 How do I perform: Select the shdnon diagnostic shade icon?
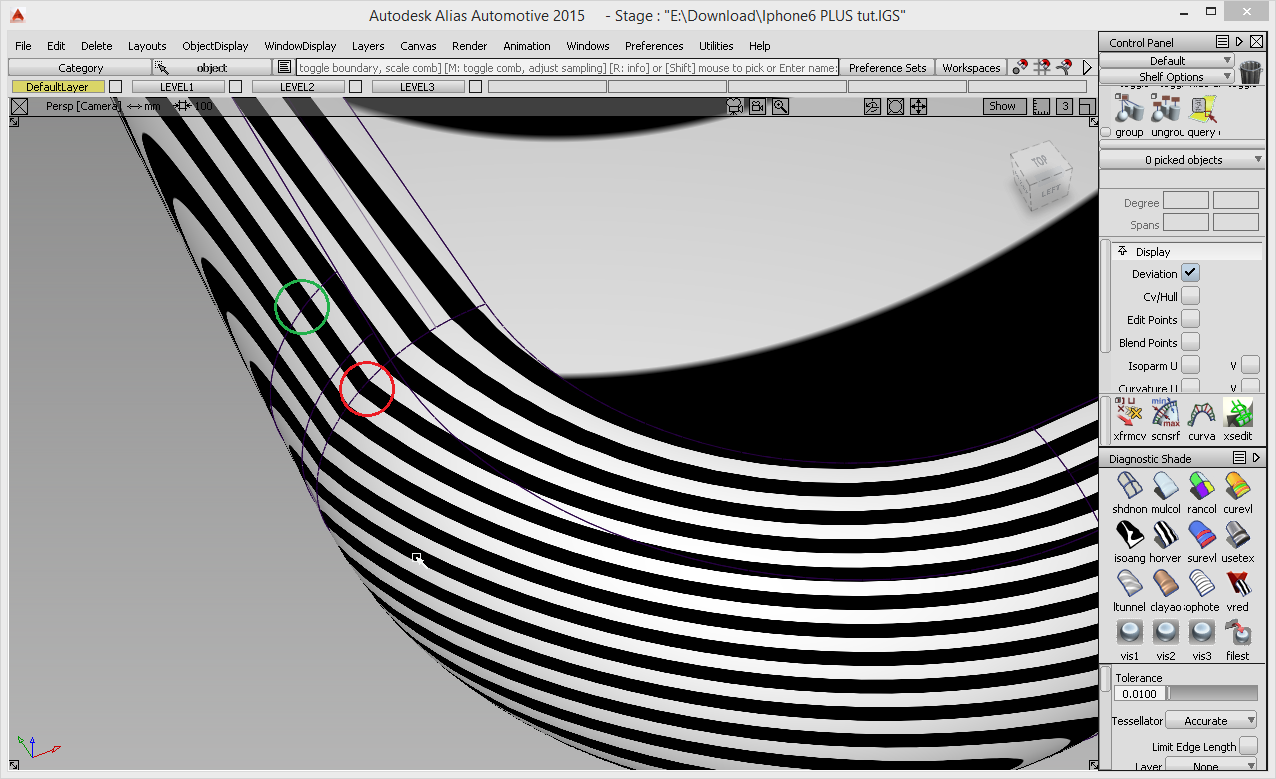(x=1130, y=486)
